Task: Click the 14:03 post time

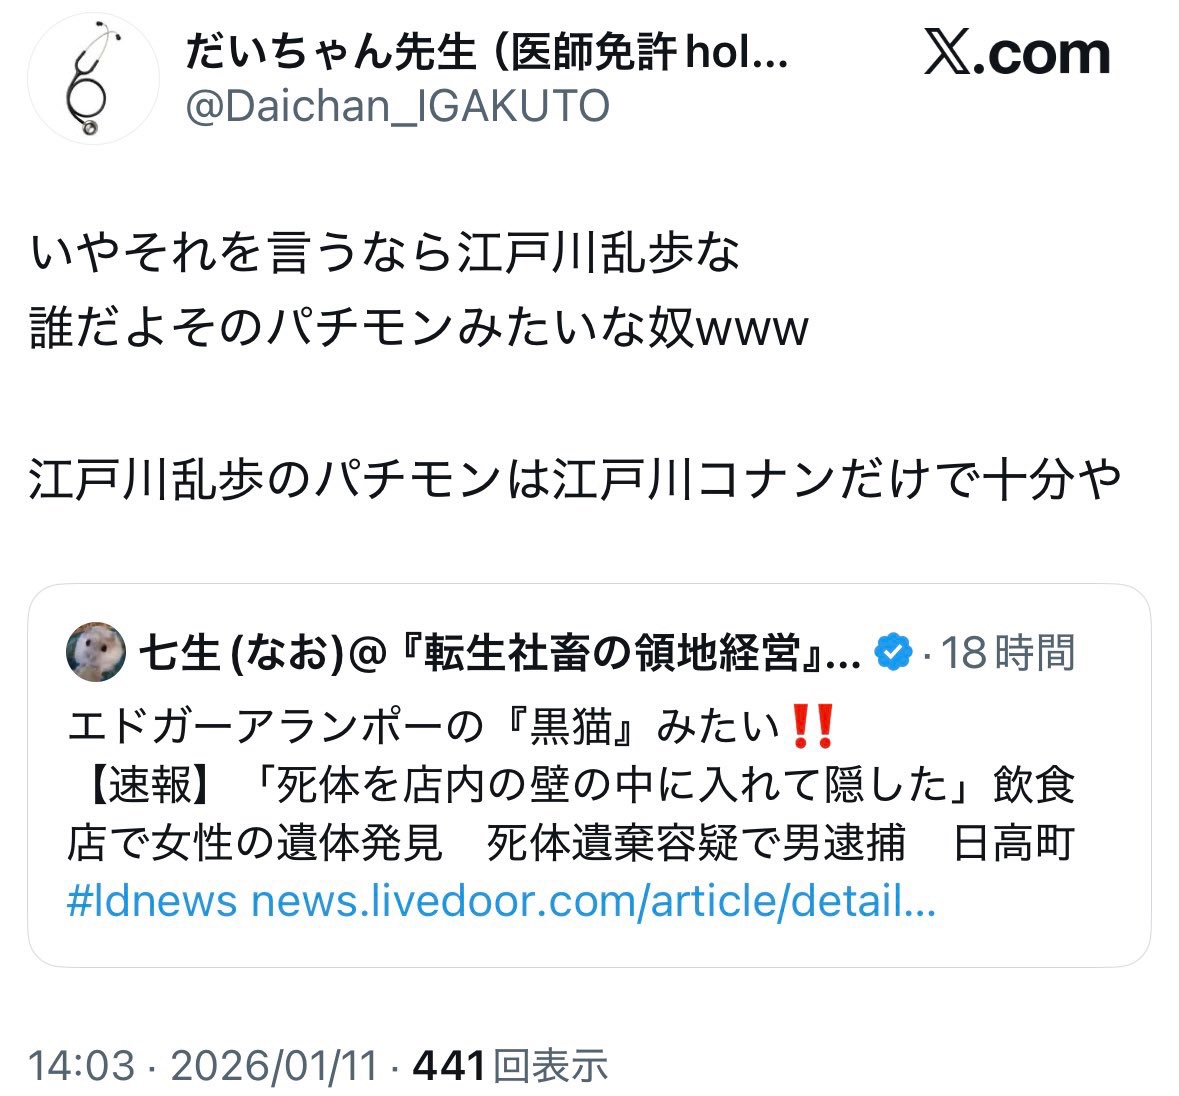Action: 81,1065
